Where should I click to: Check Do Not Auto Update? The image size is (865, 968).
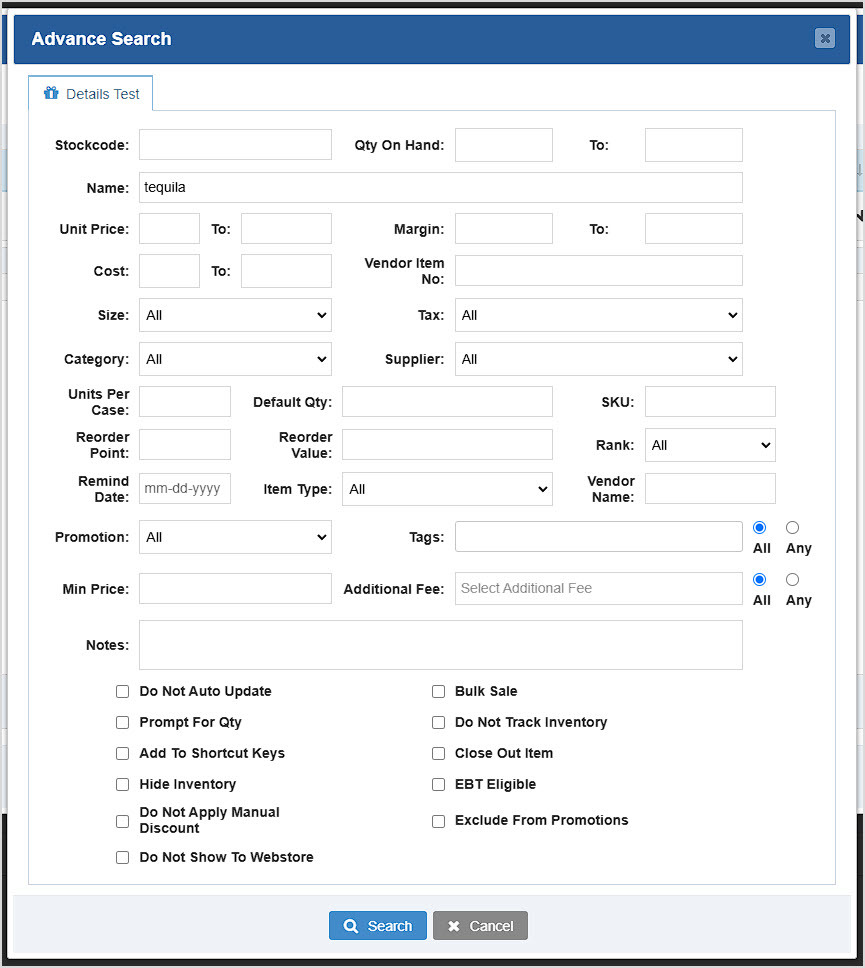[x=122, y=691]
